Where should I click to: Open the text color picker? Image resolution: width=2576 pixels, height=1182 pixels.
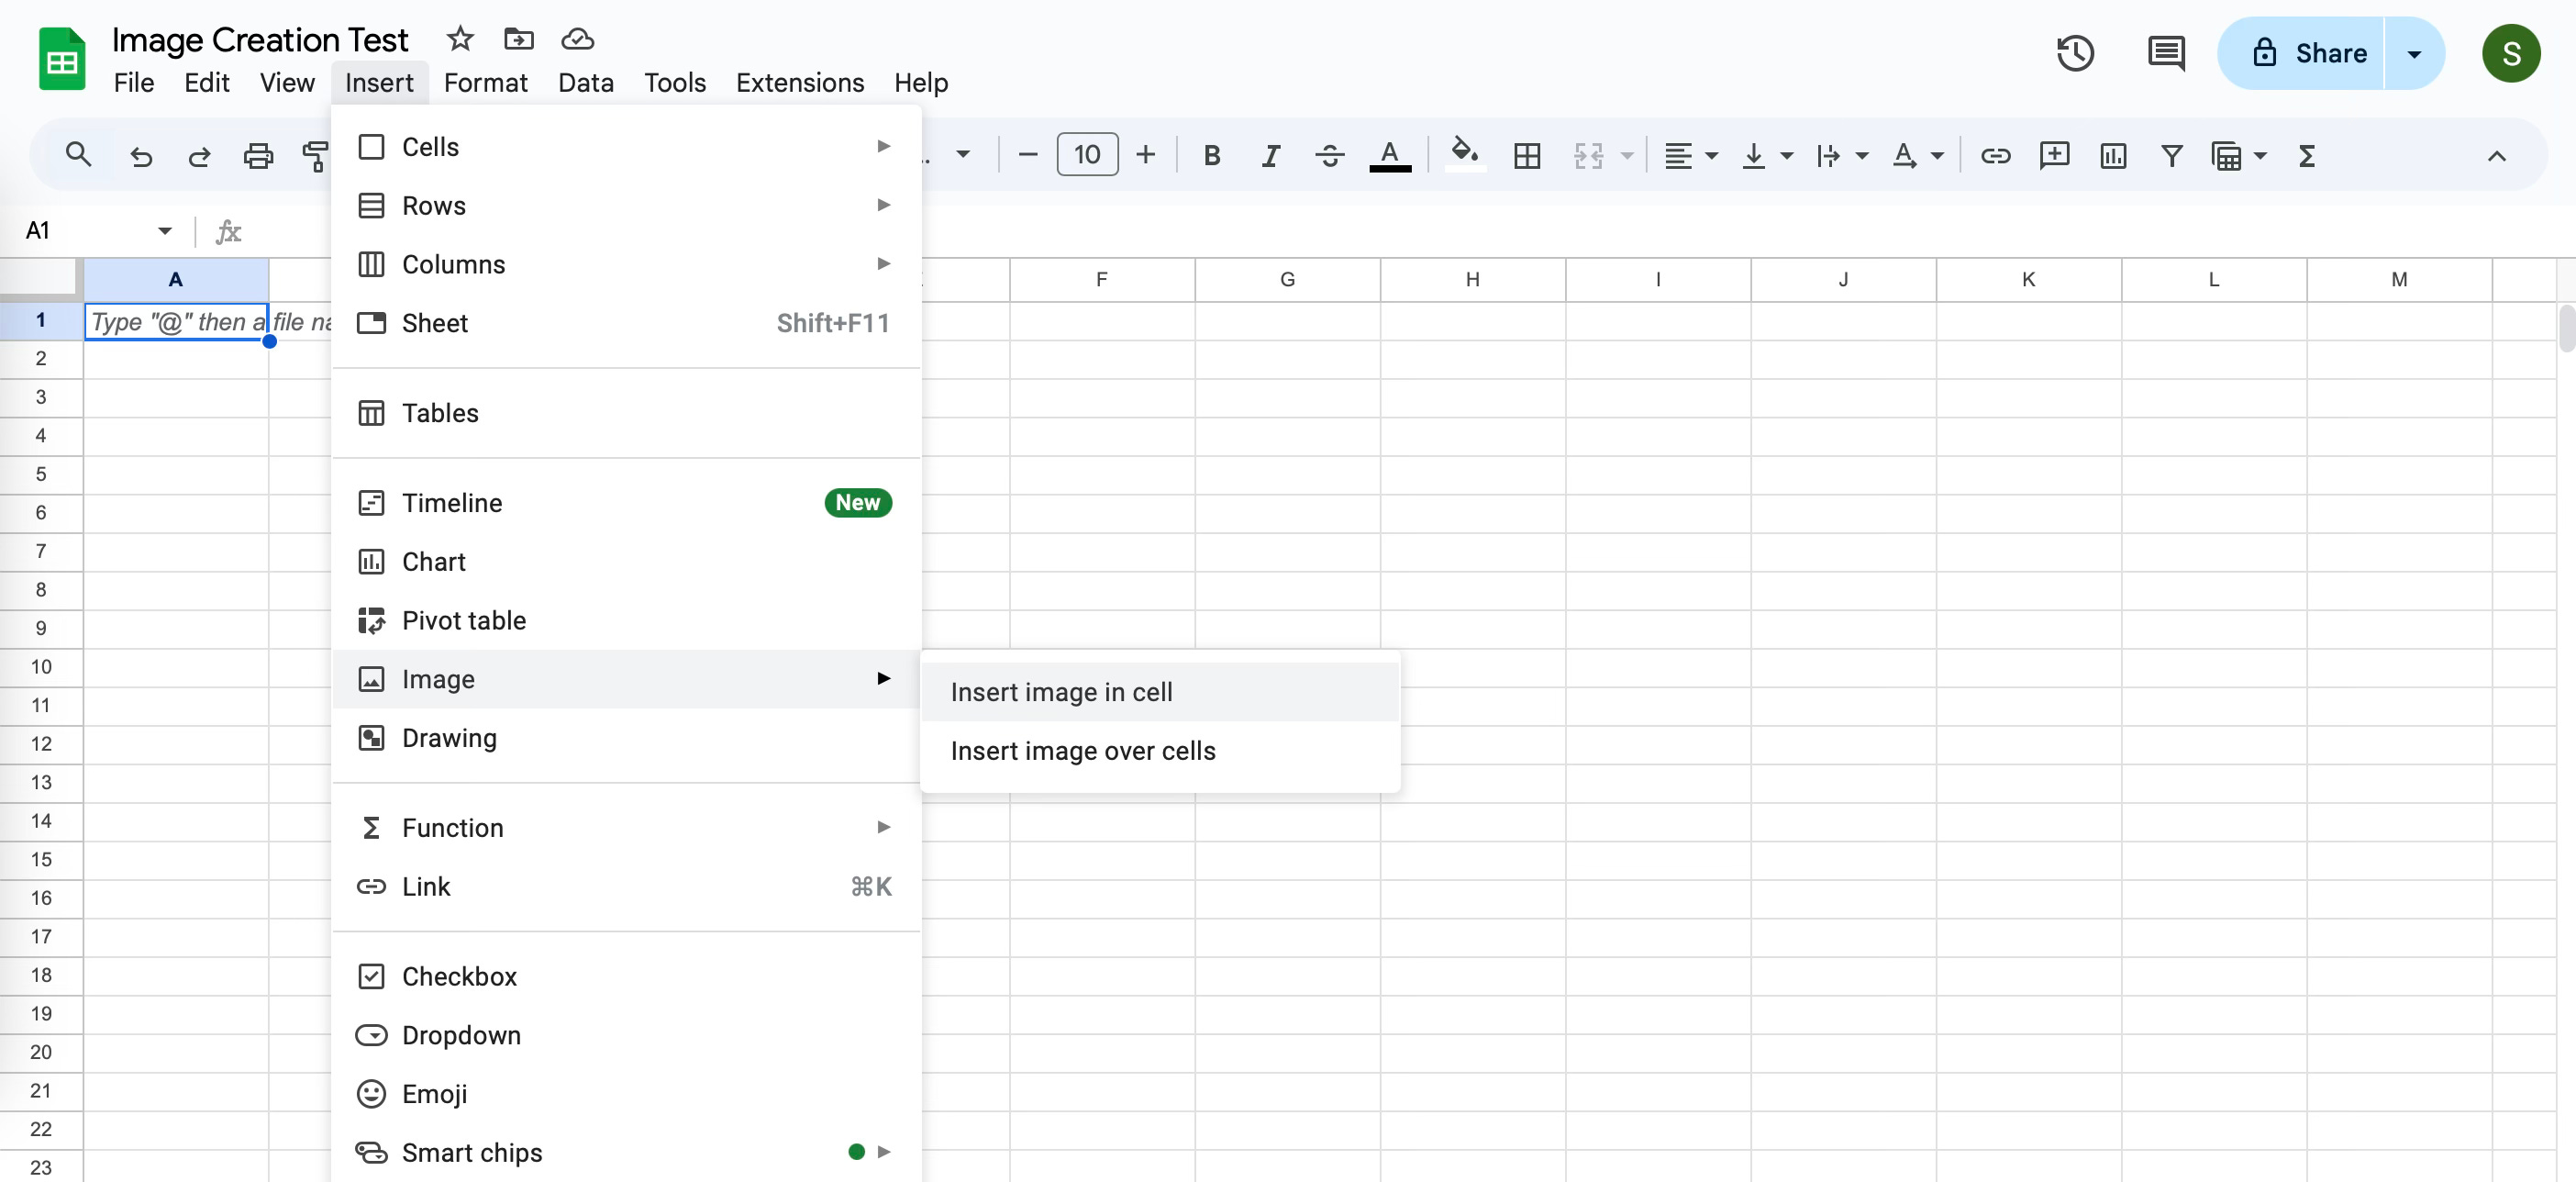click(1389, 156)
